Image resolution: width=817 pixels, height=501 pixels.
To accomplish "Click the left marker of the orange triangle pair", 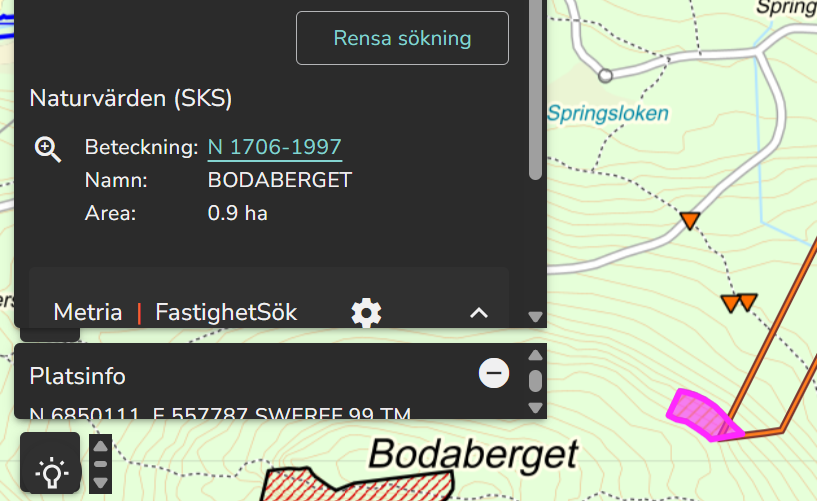I will click(731, 303).
